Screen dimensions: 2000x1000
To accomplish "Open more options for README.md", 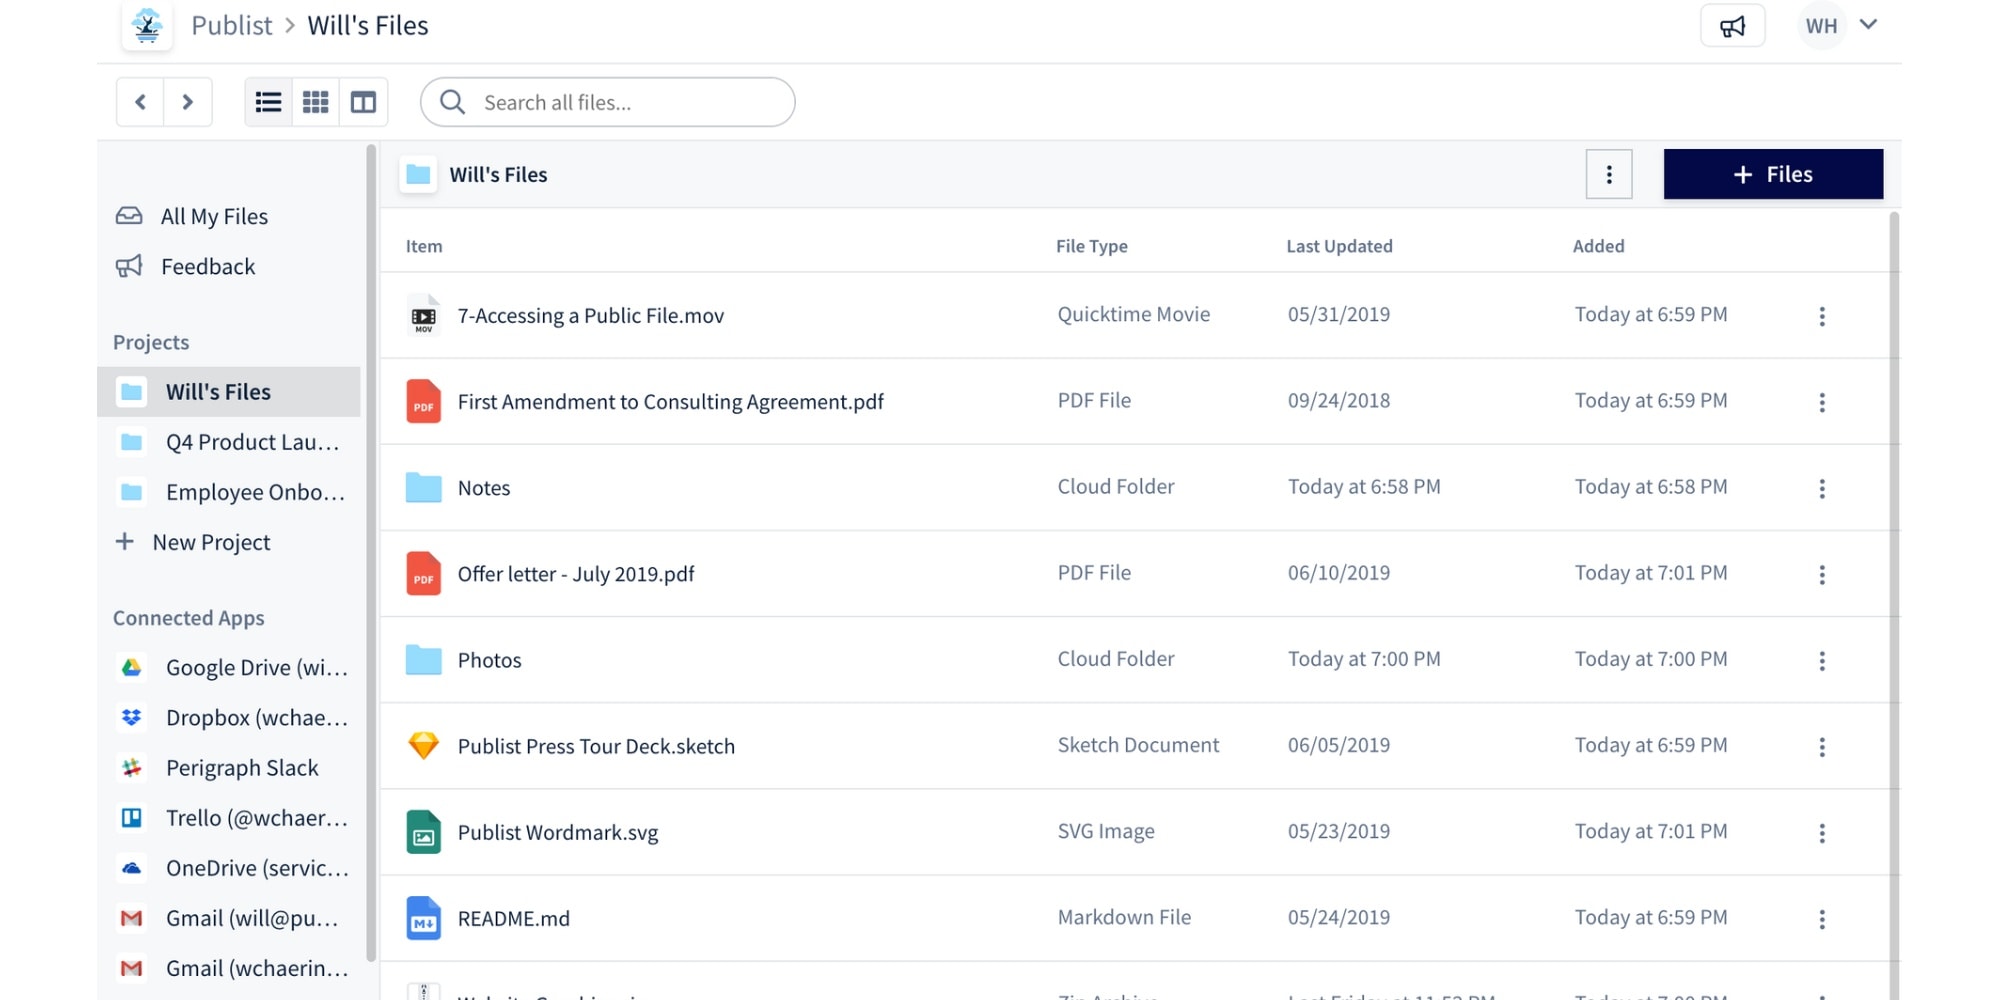I will pos(1821,919).
